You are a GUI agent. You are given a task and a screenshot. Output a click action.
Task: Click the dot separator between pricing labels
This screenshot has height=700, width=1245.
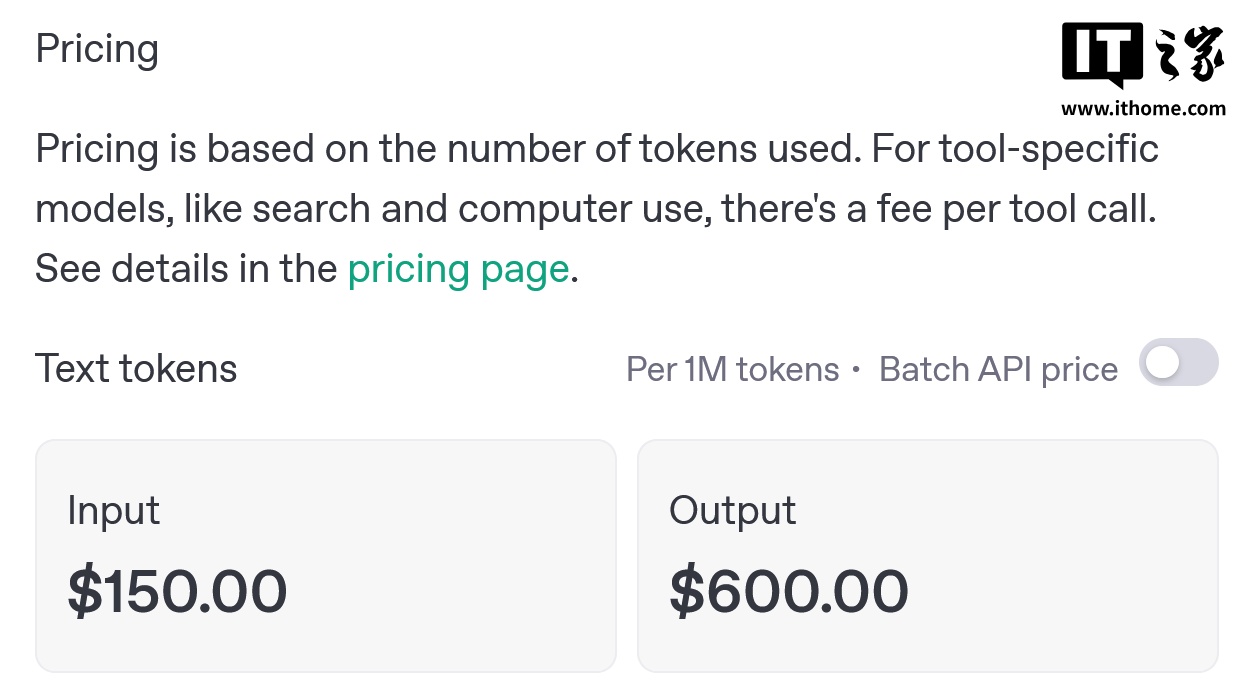[x=855, y=369]
